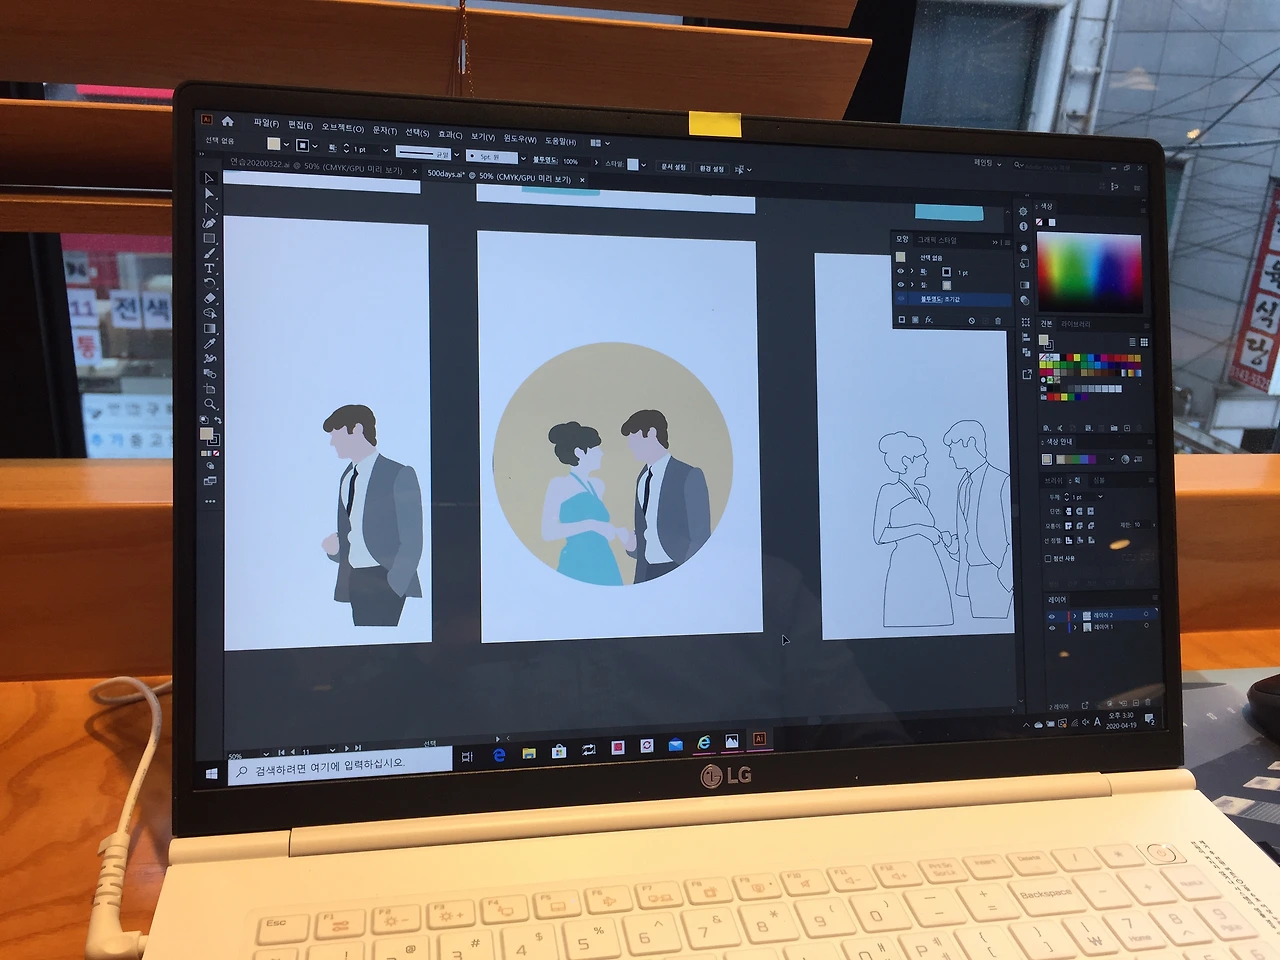Open File Explorer from the taskbar
The width and height of the screenshot is (1280, 960).
tap(529, 753)
